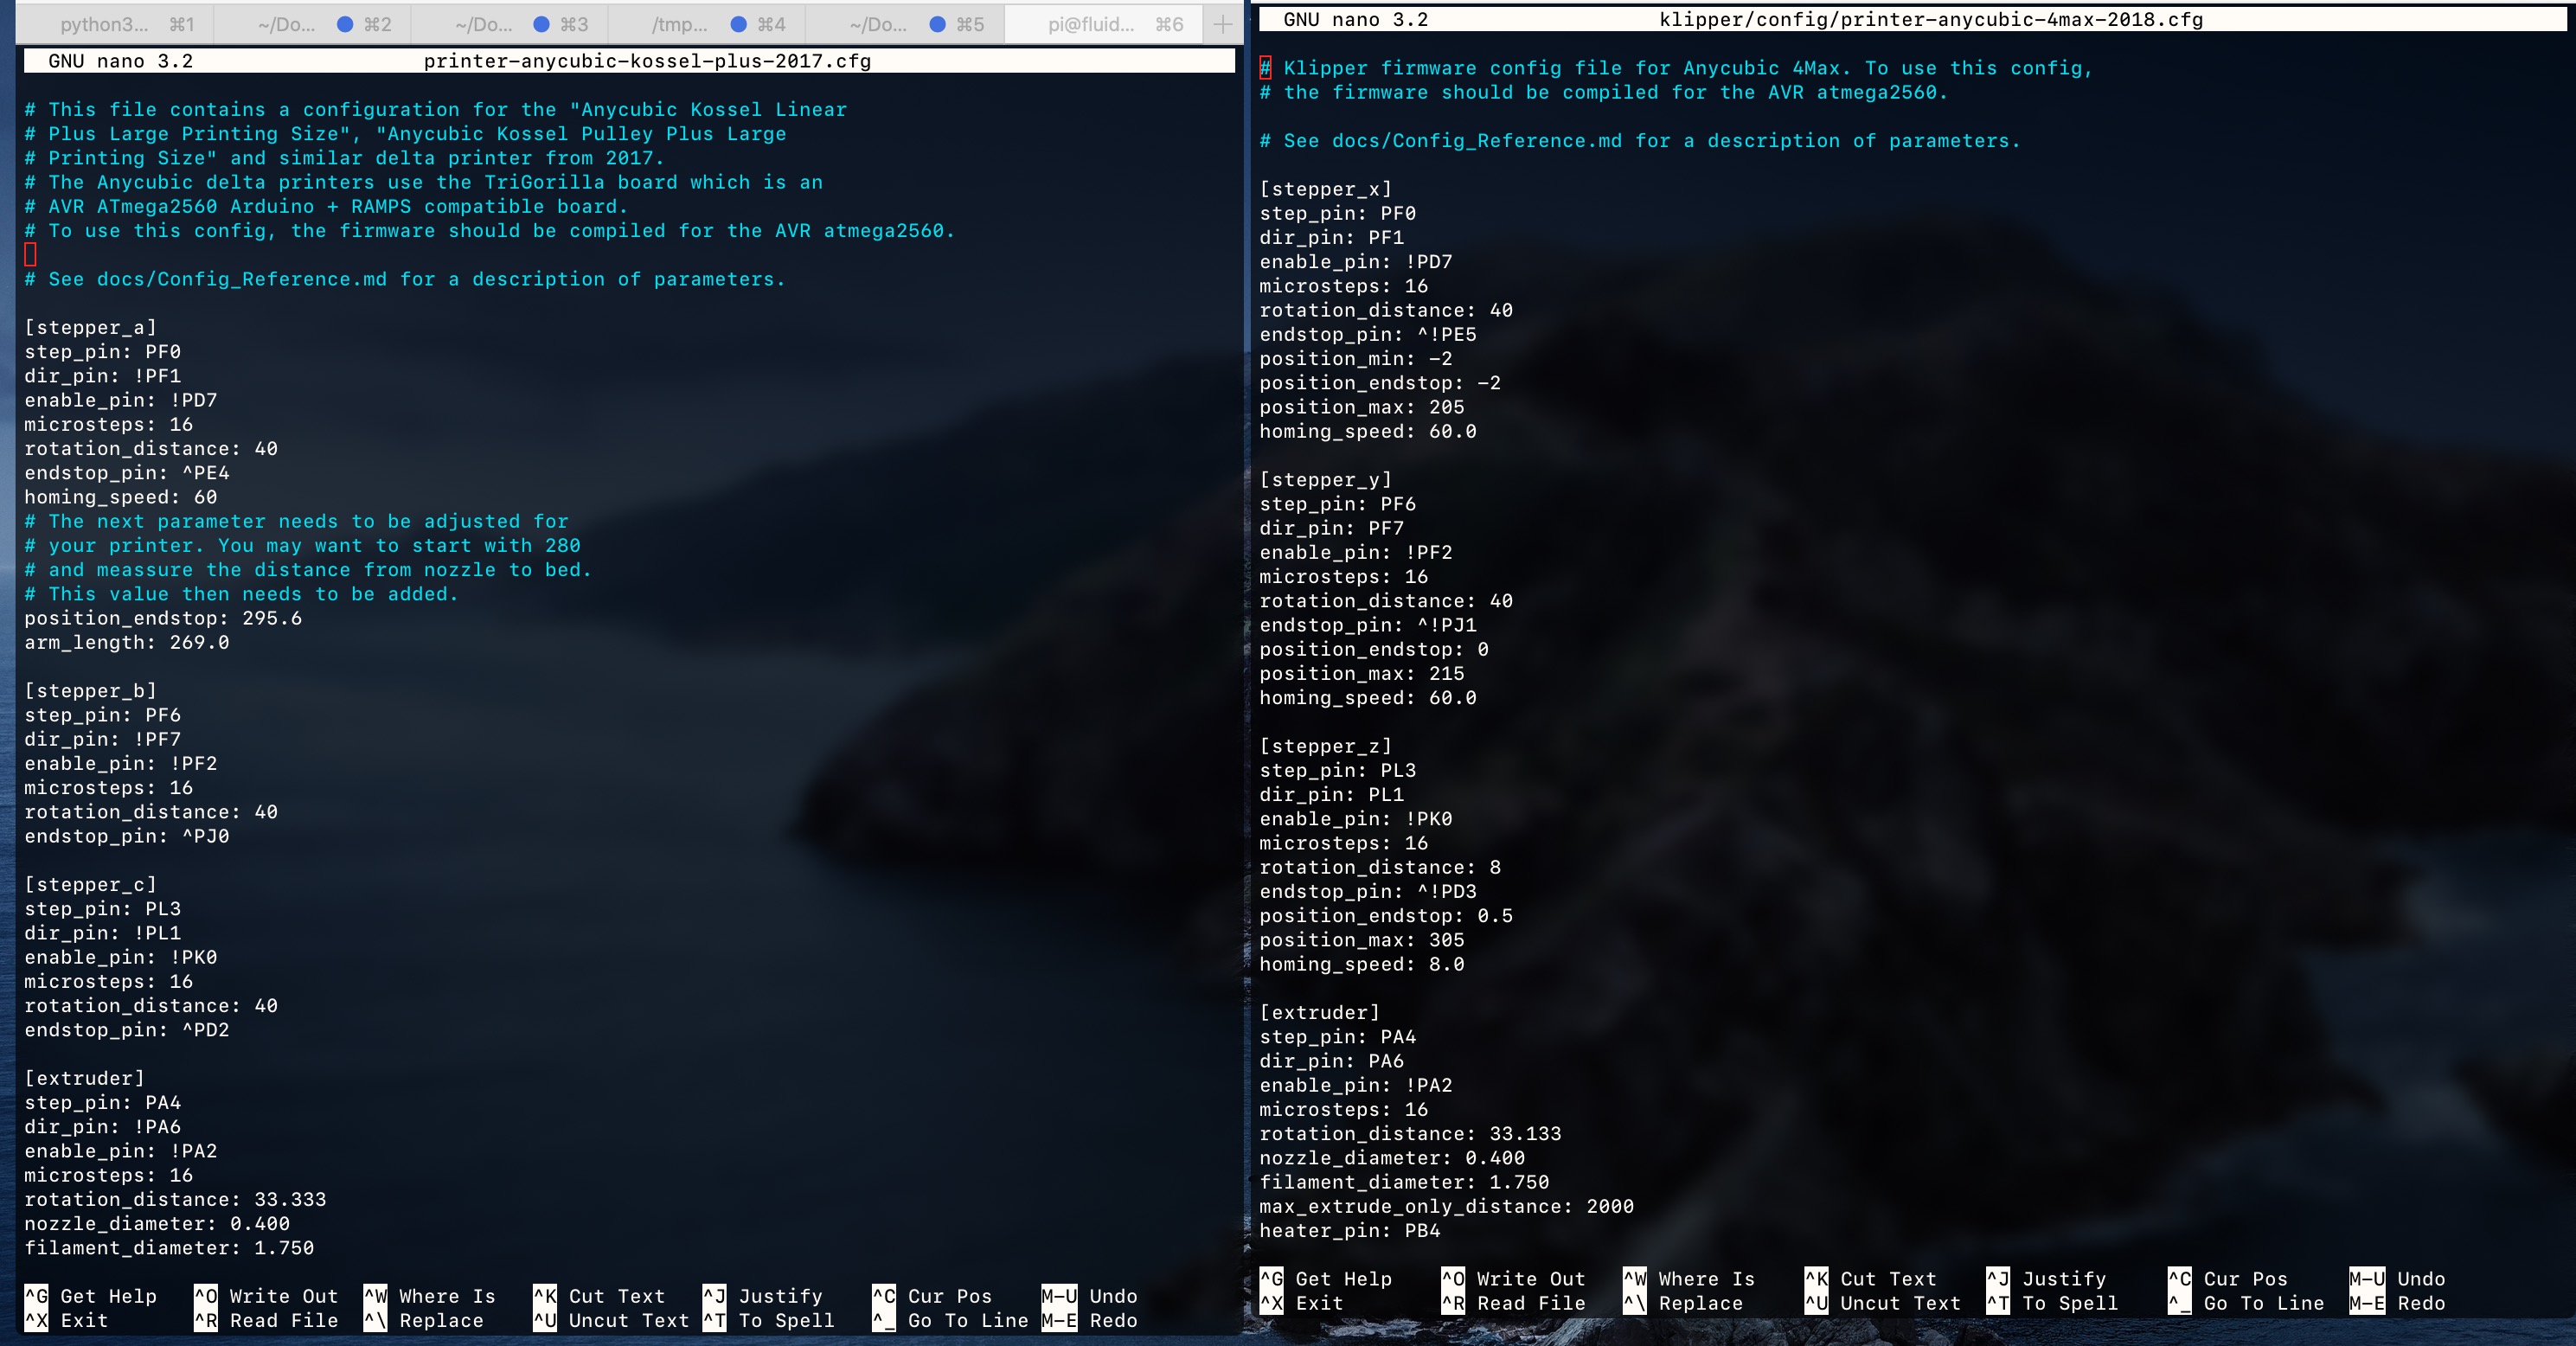Screen dimensions: 2576x1346
Task: Click ^X Exit in left nano window
Action: pyautogui.click(x=66, y=1320)
